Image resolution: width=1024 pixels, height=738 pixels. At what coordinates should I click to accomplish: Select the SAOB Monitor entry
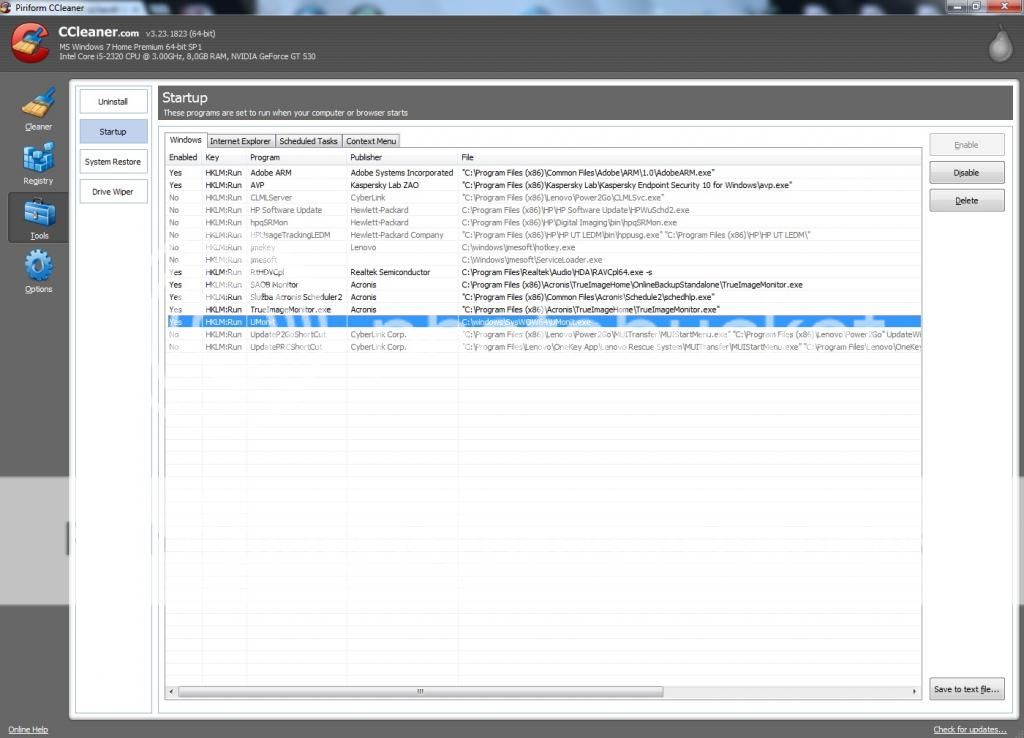coord(543,285)
